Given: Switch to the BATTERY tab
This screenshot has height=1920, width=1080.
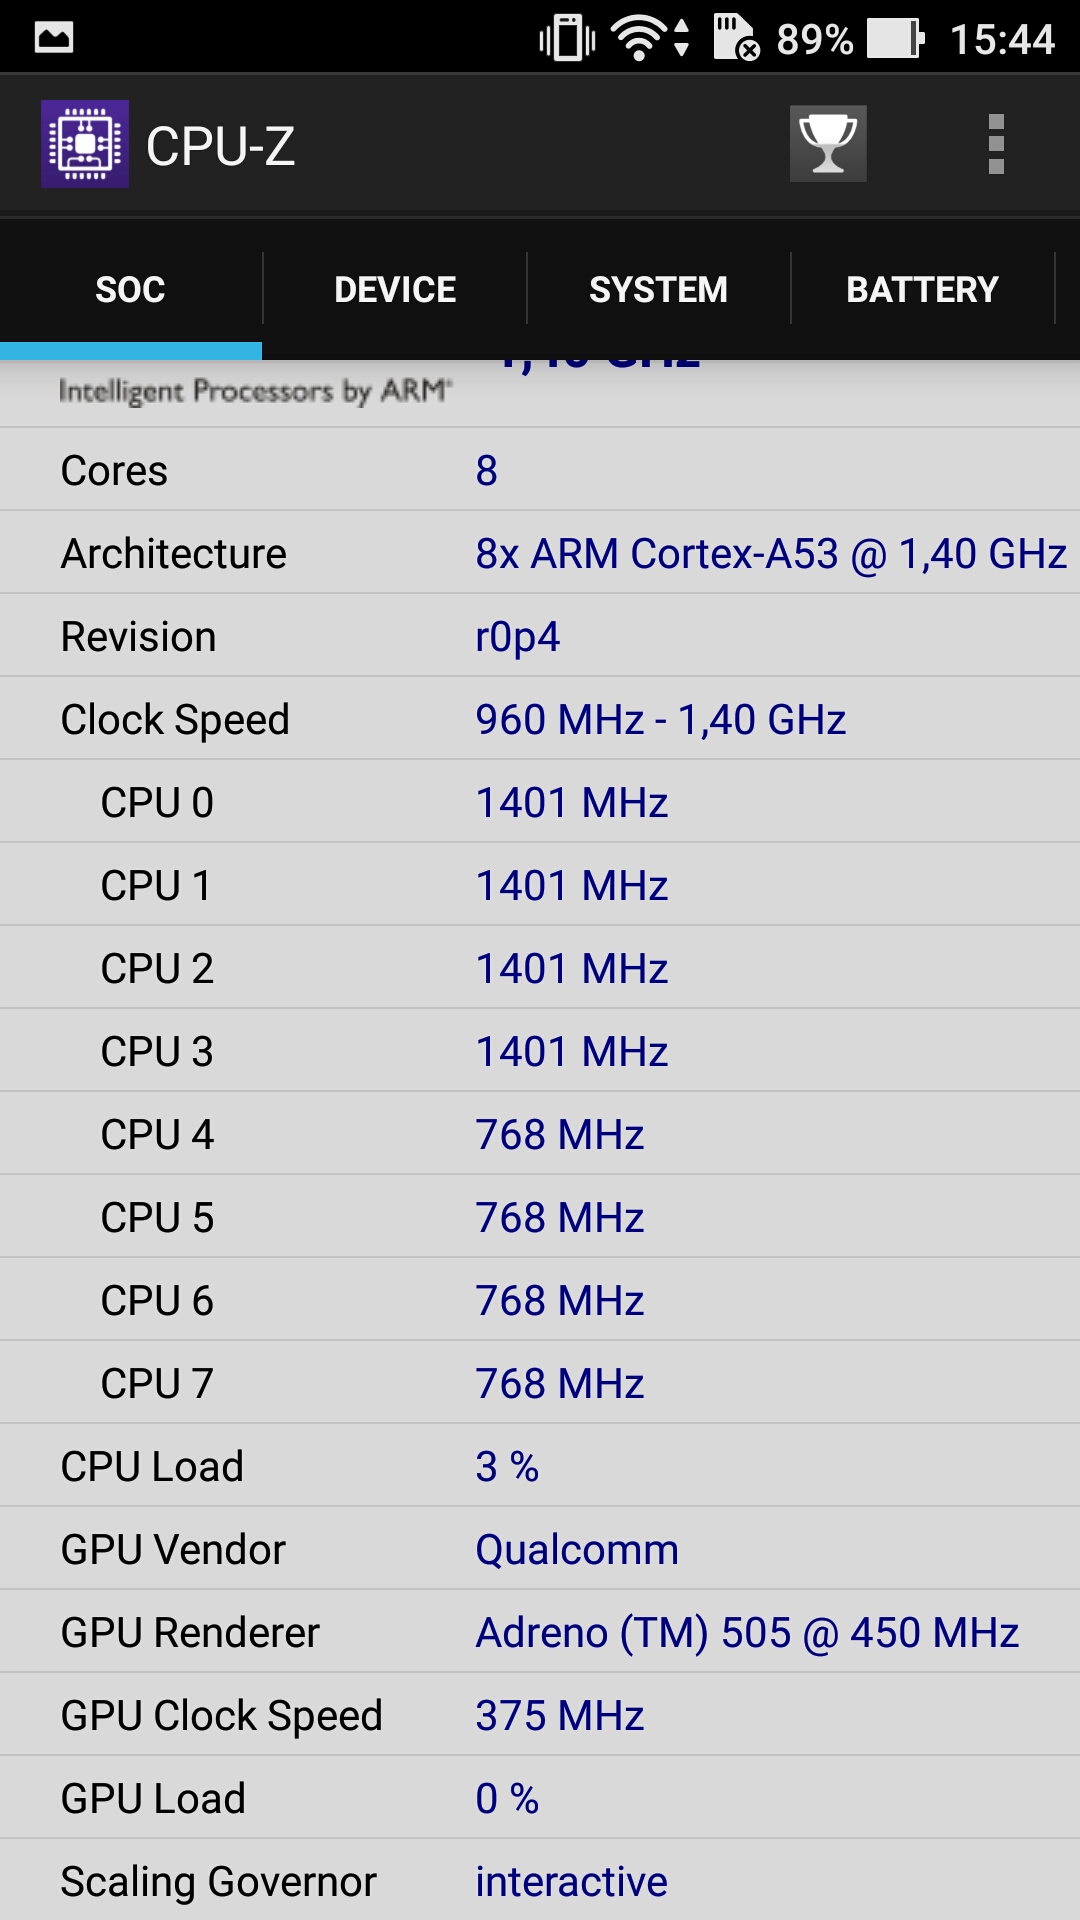Looking at the screenshot, I should tap(922, 290).
